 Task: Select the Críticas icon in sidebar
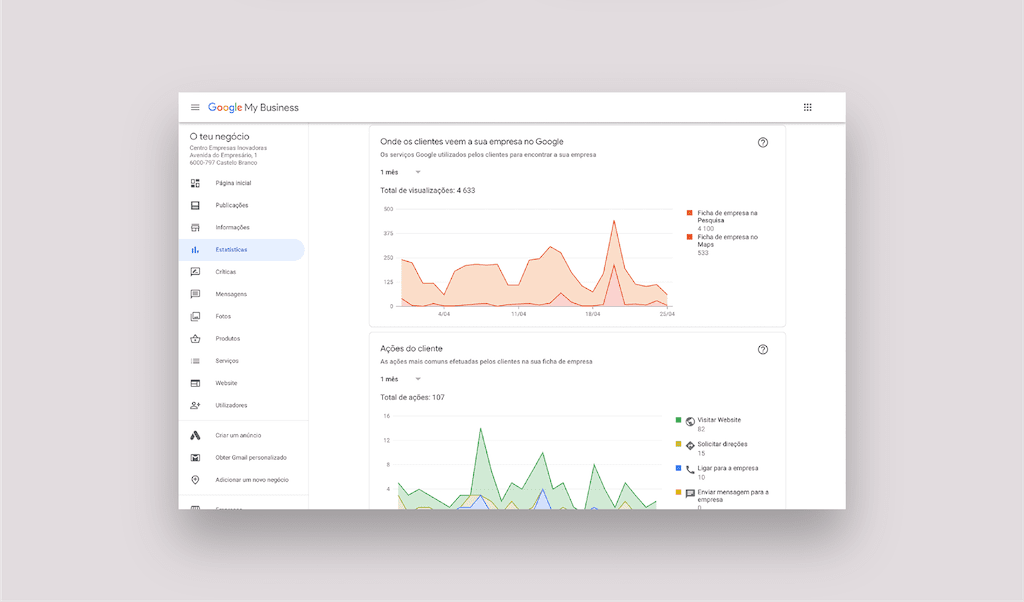(x=195, y=272)
